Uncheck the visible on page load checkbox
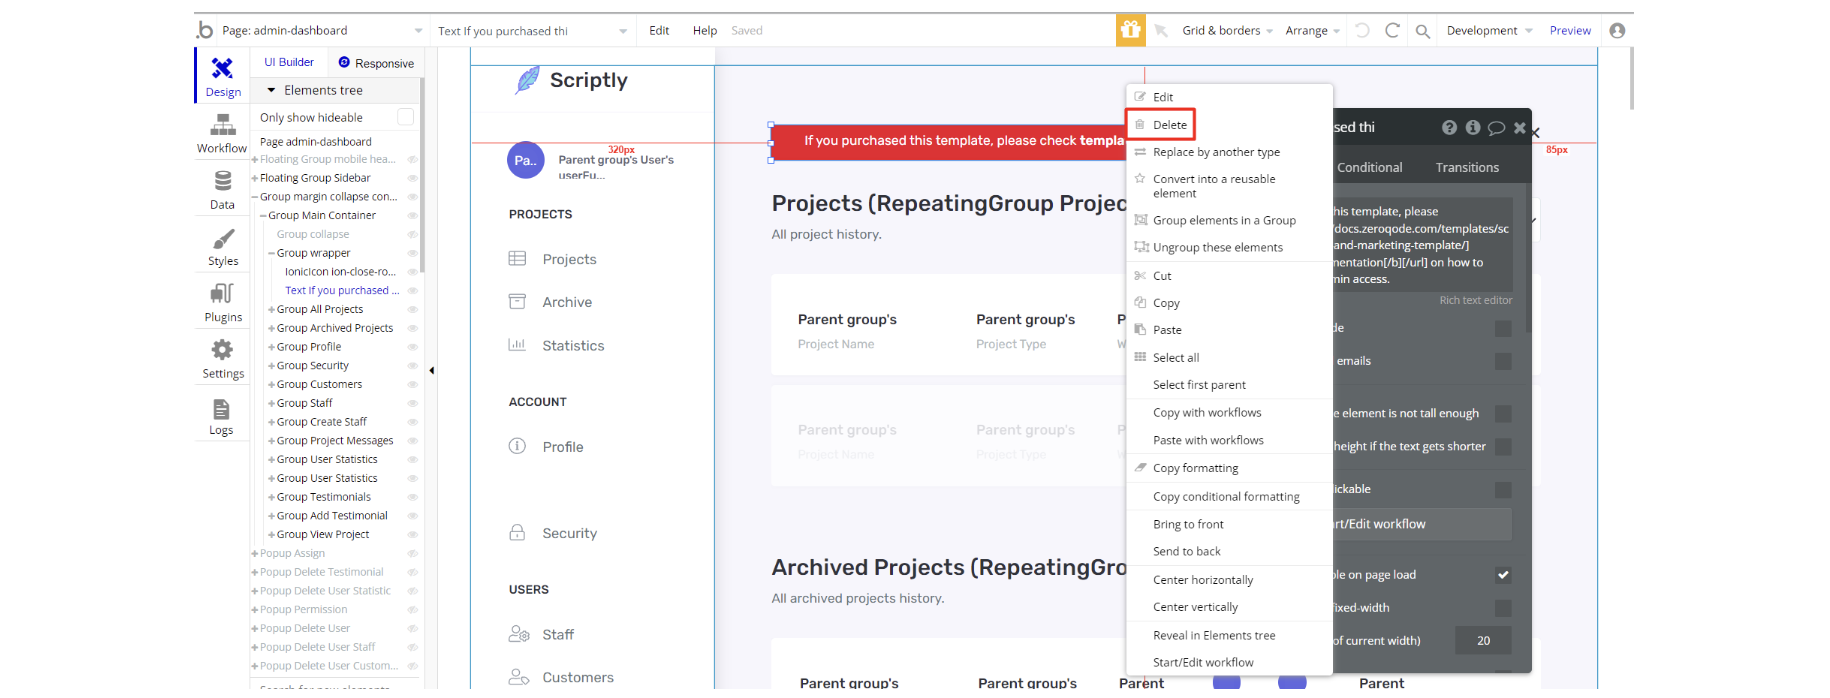The height and width of the screenshot is (698, 1830). (1502, 575)
